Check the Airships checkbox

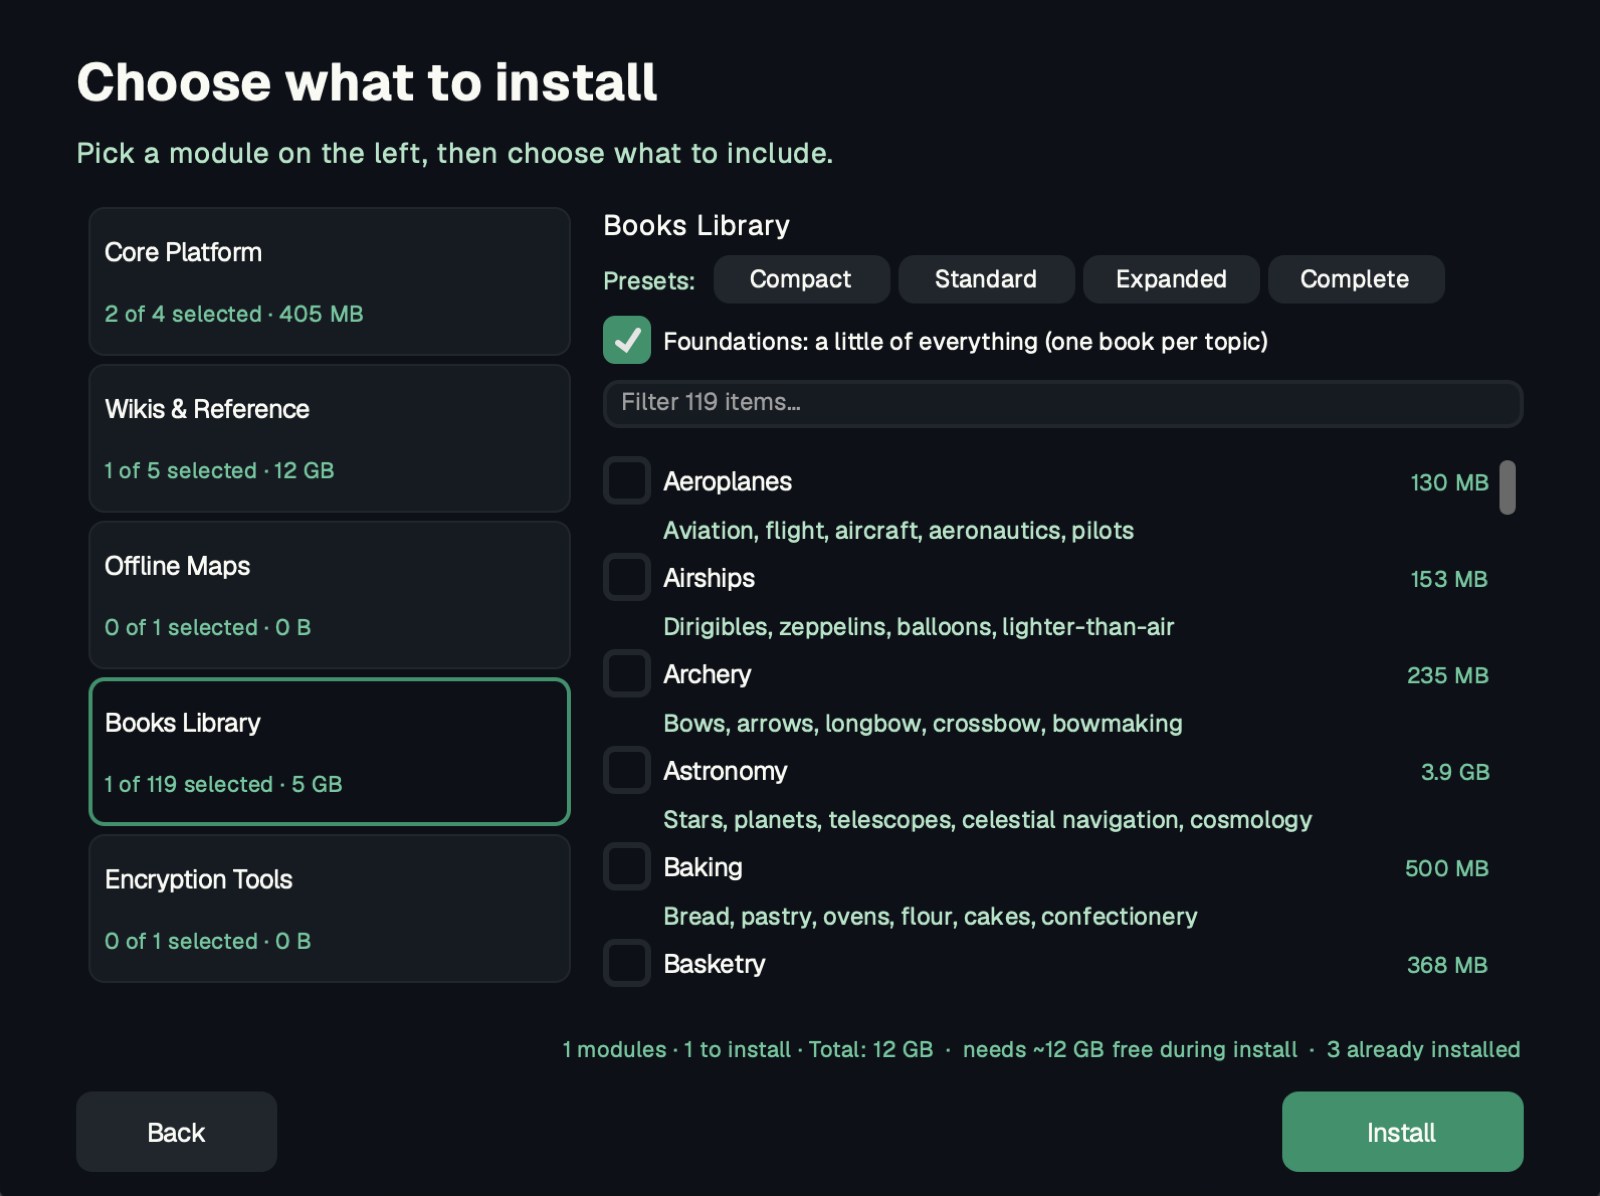click(x=627, y=577)
